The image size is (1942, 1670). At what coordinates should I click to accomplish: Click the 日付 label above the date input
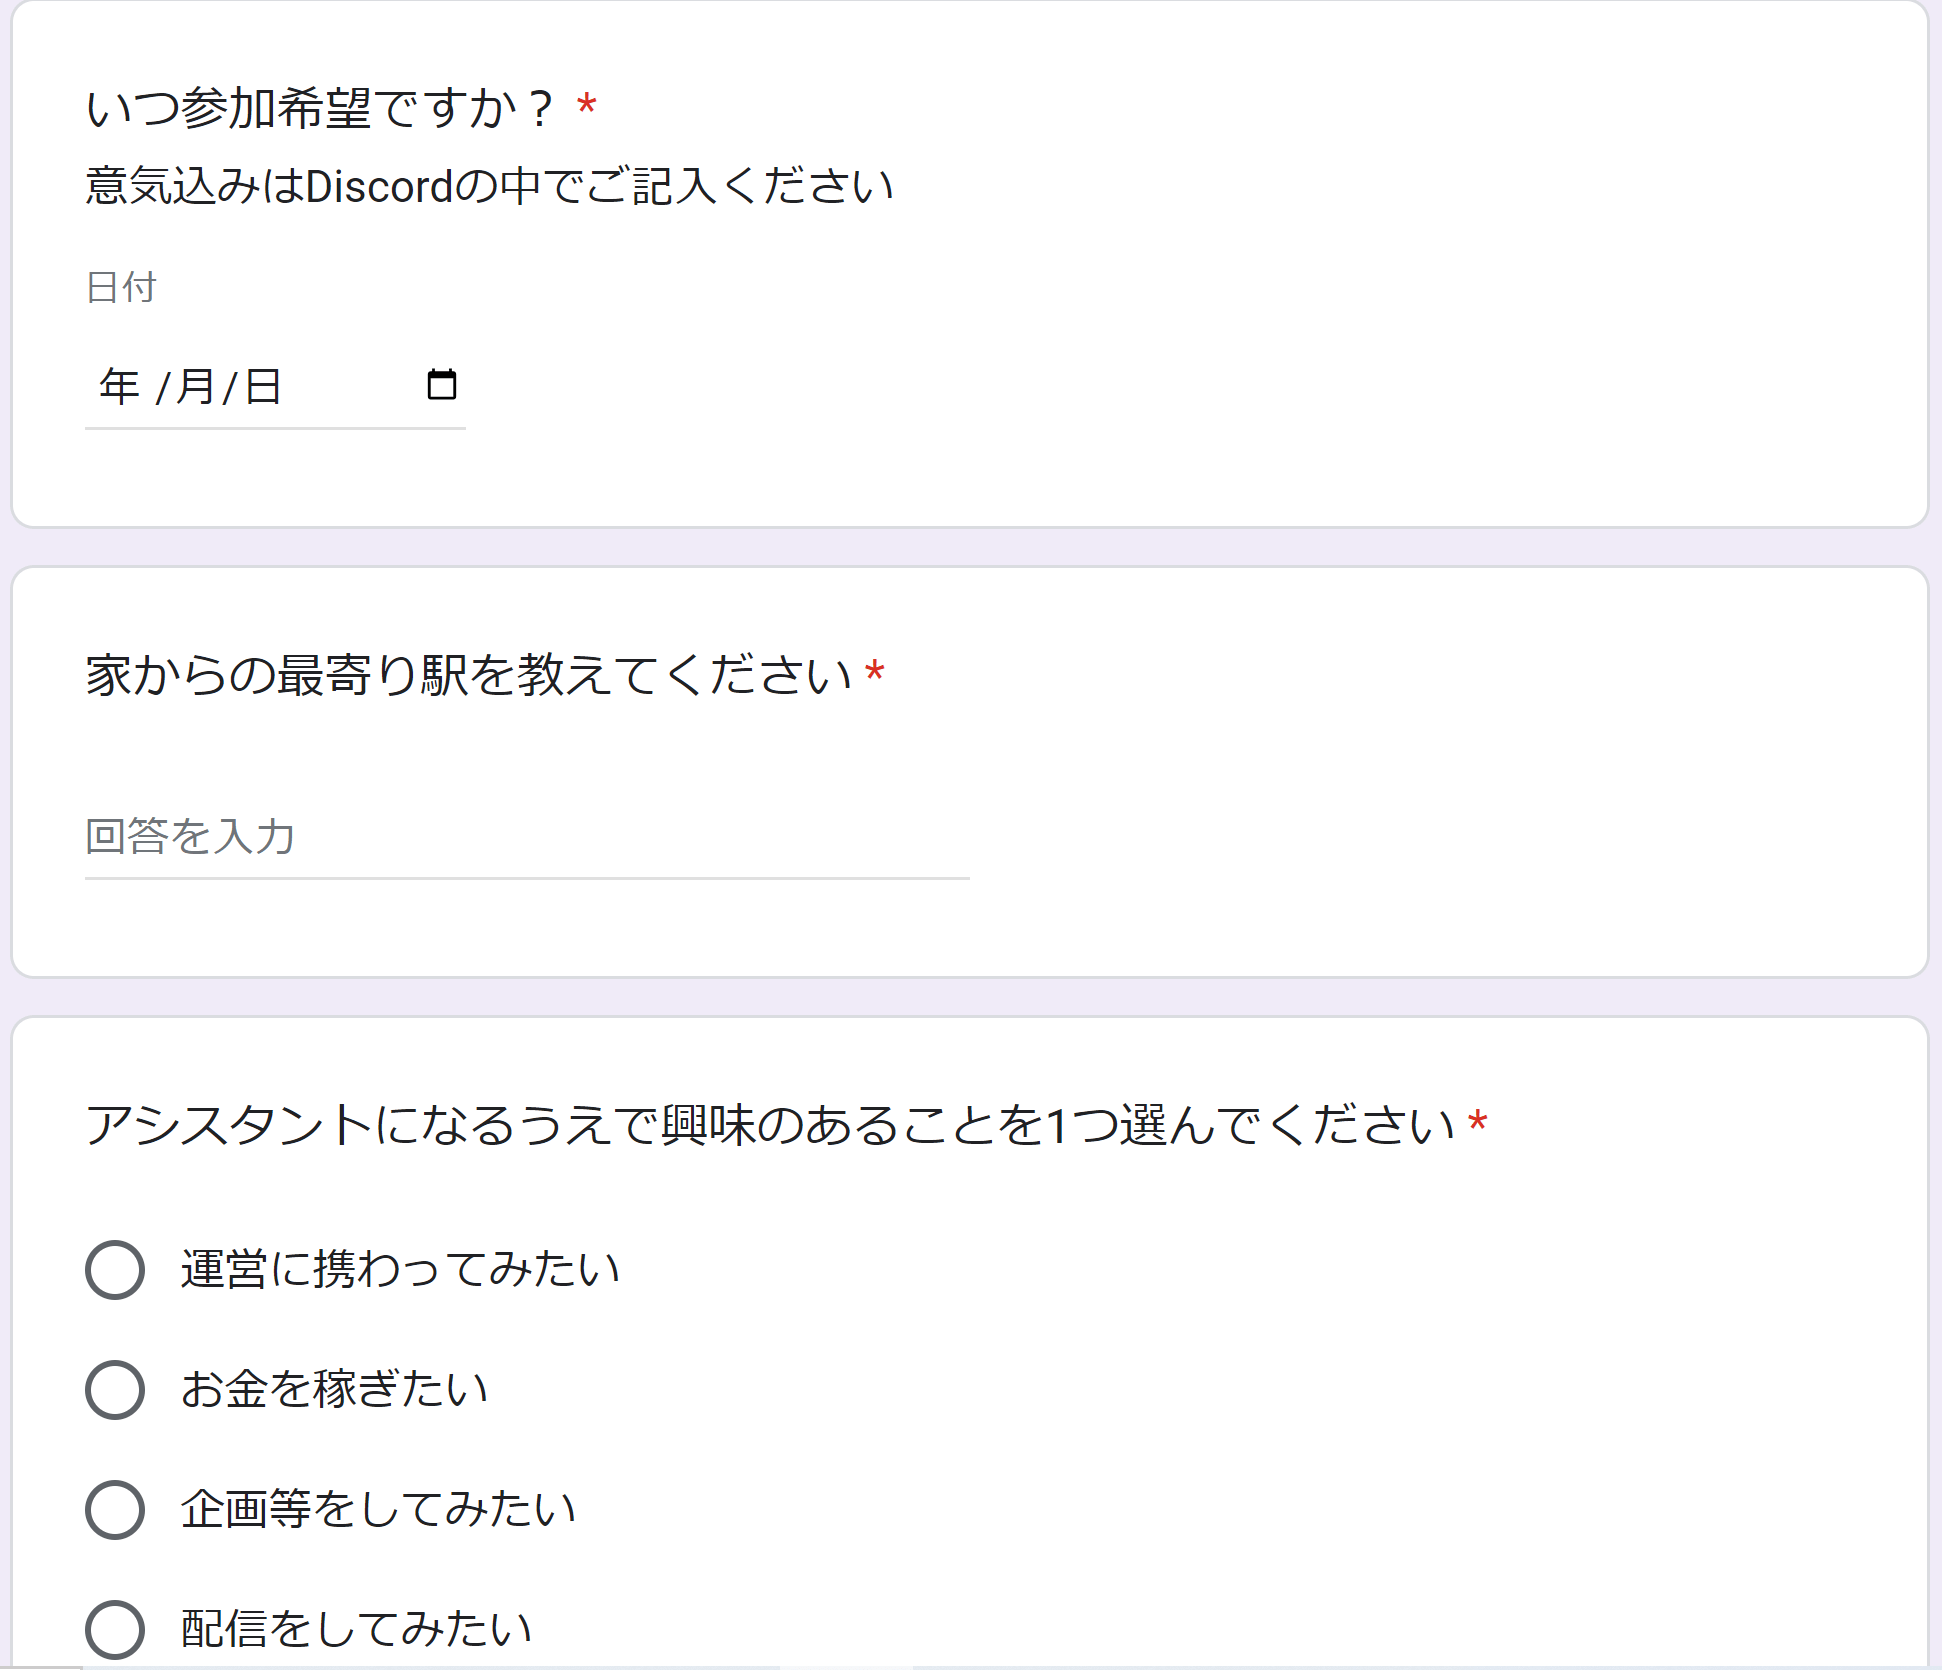click(119, 288)
